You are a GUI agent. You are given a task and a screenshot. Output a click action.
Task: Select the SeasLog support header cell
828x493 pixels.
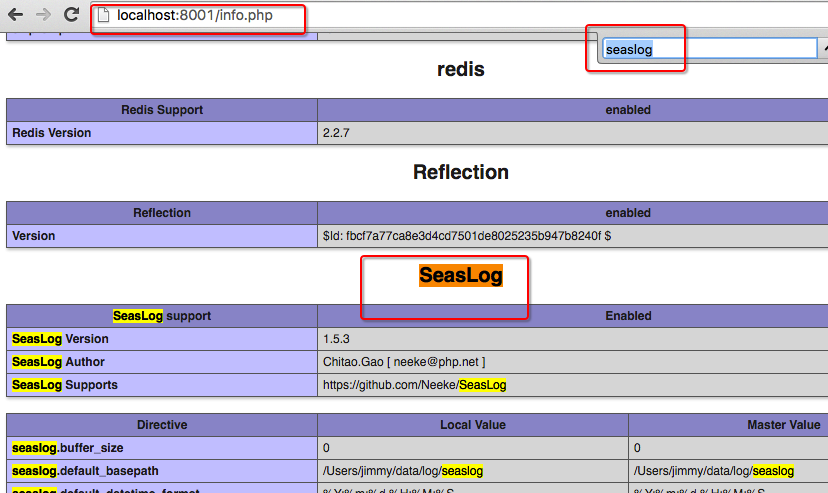coord(162,316)
